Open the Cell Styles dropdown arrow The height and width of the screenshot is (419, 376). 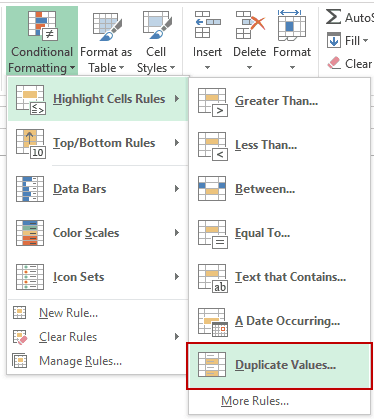[172, 68]
